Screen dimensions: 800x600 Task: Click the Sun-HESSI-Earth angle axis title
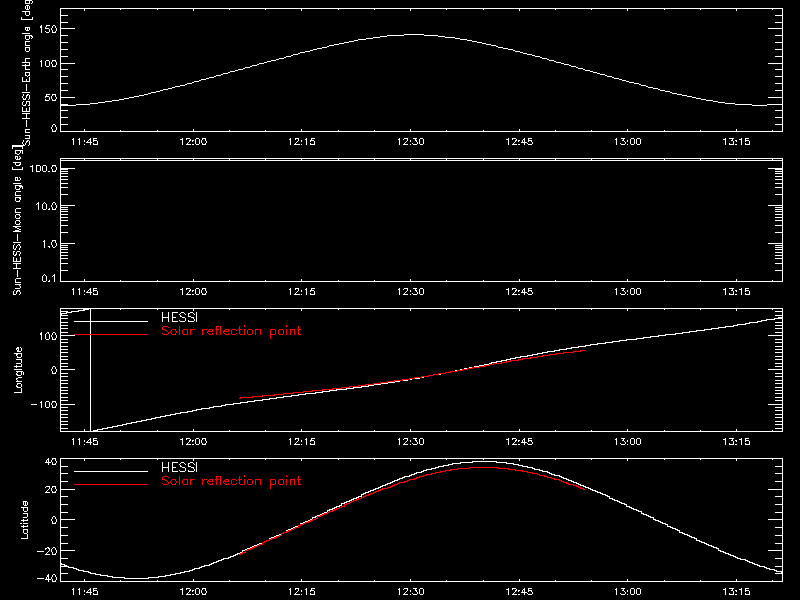[27, 72]
